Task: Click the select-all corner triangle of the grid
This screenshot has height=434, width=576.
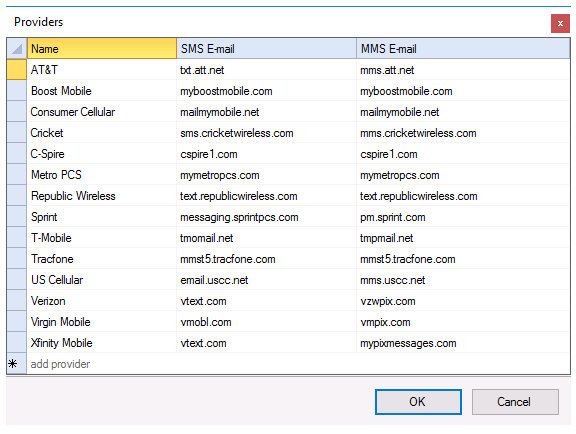Action: [17, 49]
